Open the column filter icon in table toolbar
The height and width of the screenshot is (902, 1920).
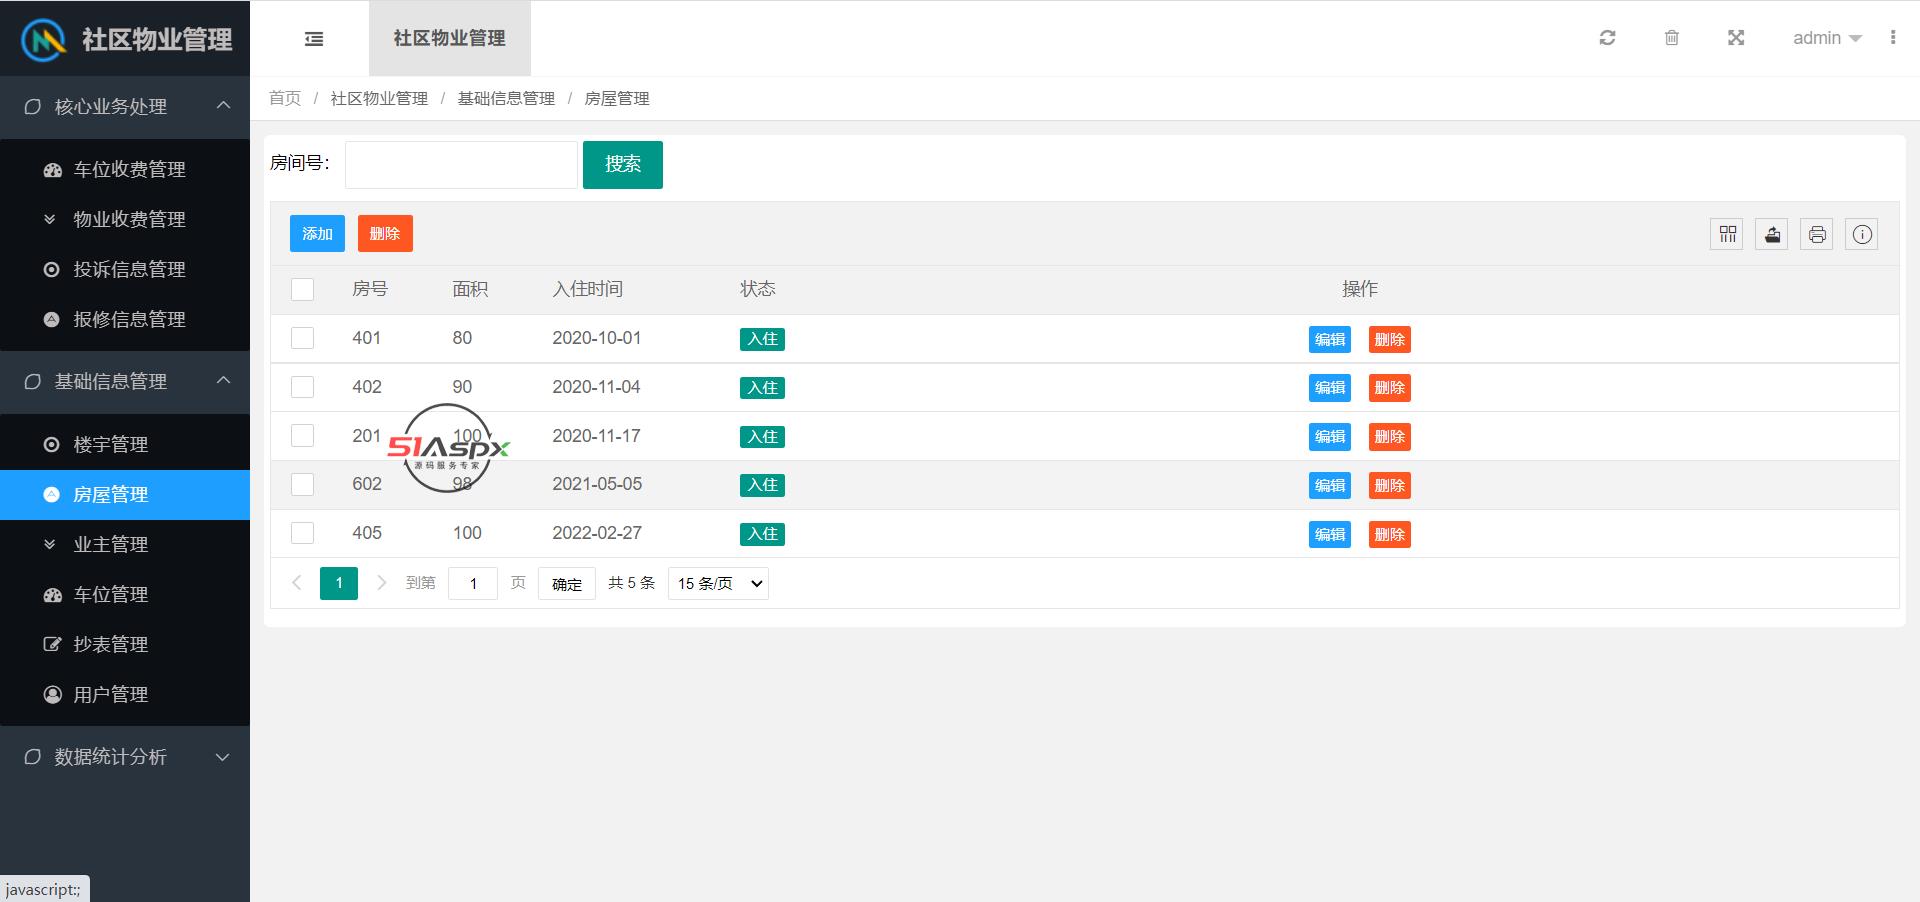[1727, 234]
